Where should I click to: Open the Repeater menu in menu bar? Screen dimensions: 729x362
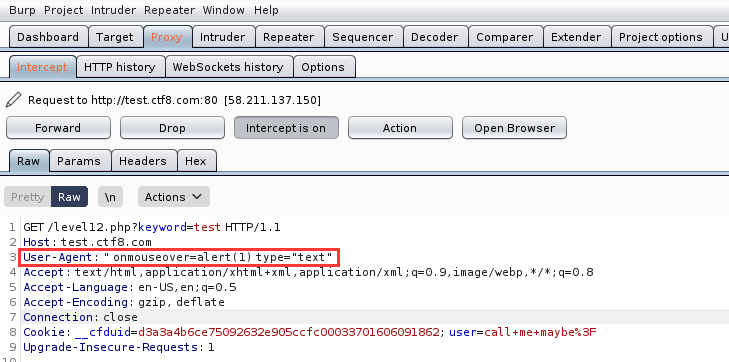(x=169, y=10)
